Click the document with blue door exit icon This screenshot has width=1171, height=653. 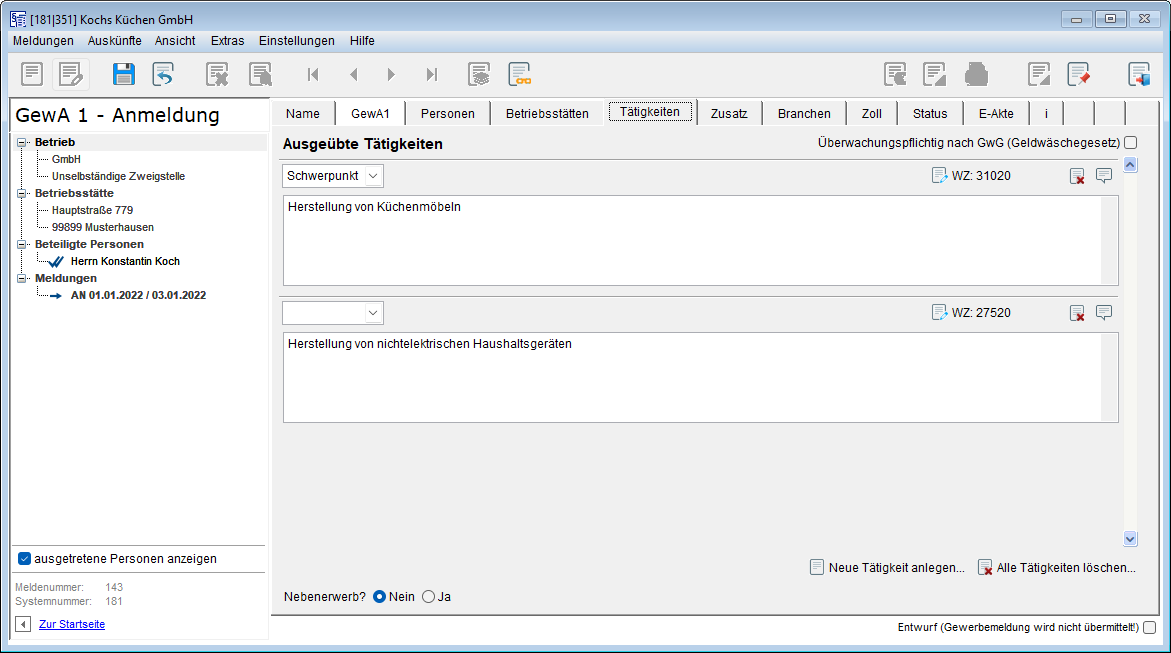(1139, 74)
